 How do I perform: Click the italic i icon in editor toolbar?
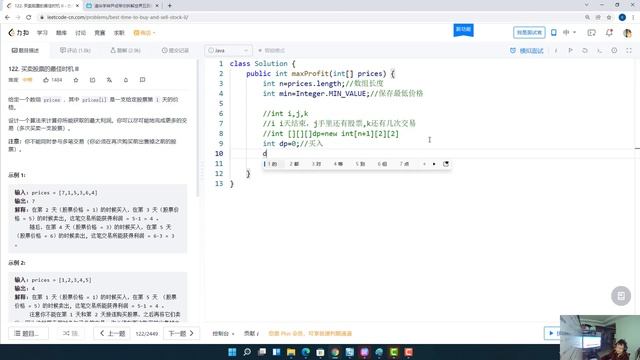tap(556, 51)
